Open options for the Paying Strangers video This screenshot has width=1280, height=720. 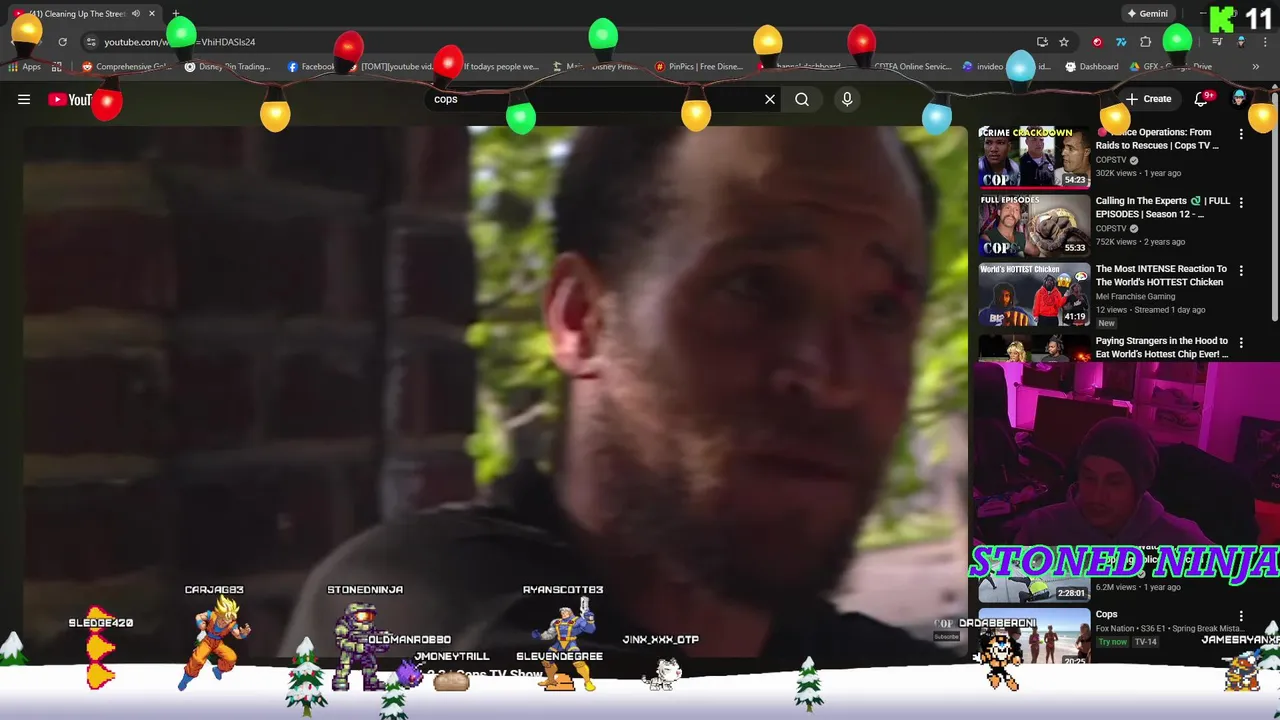pos(1241,342)
